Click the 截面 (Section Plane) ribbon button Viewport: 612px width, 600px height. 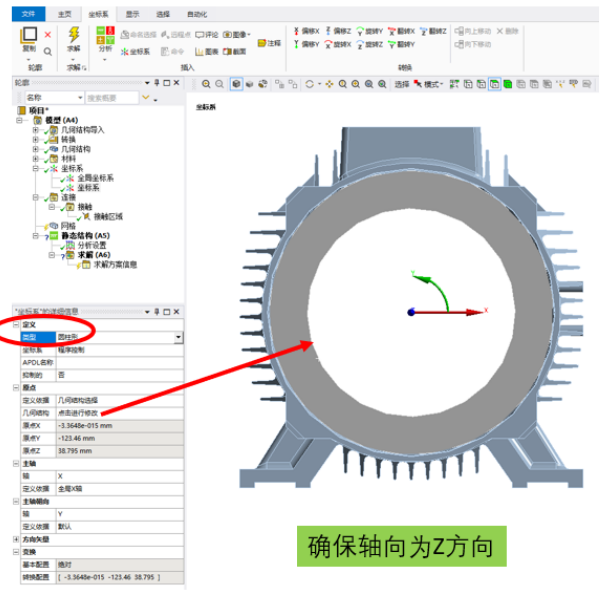(x=235, y=52)
